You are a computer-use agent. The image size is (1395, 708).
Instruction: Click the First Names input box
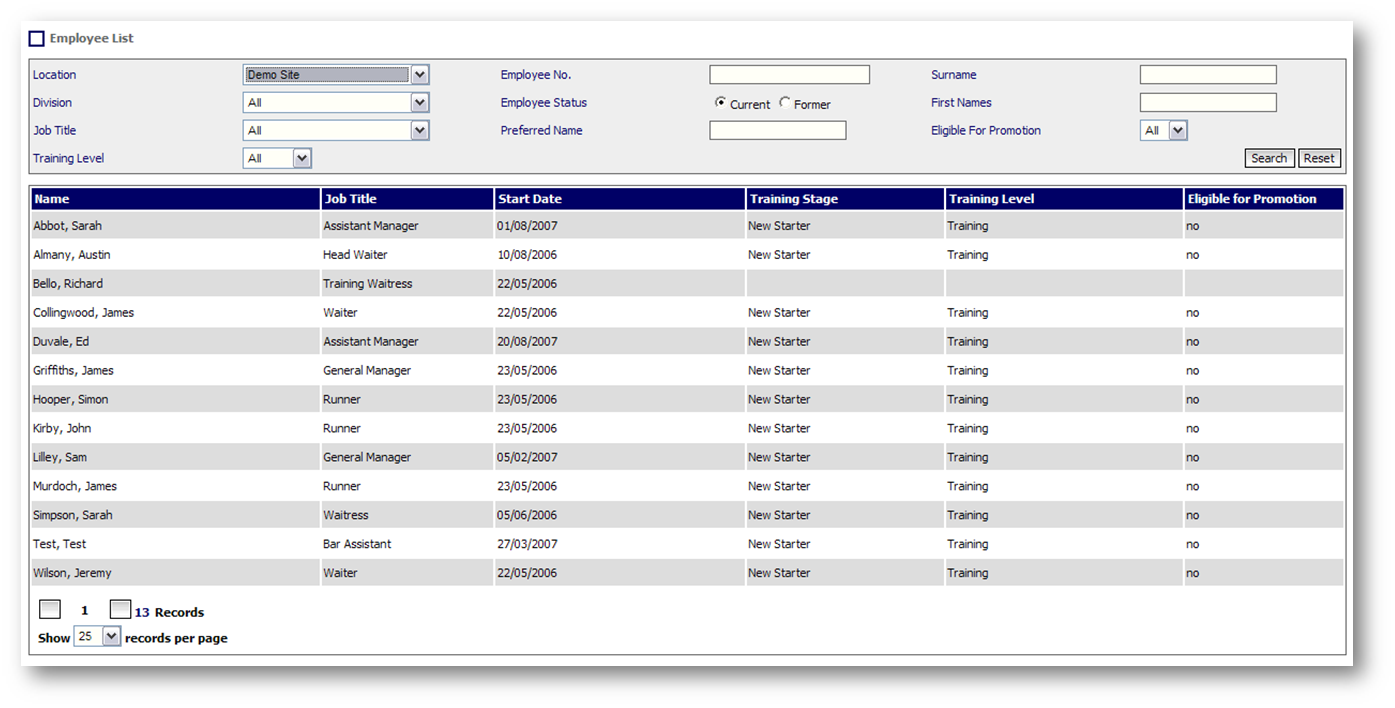coord(1208,103)
